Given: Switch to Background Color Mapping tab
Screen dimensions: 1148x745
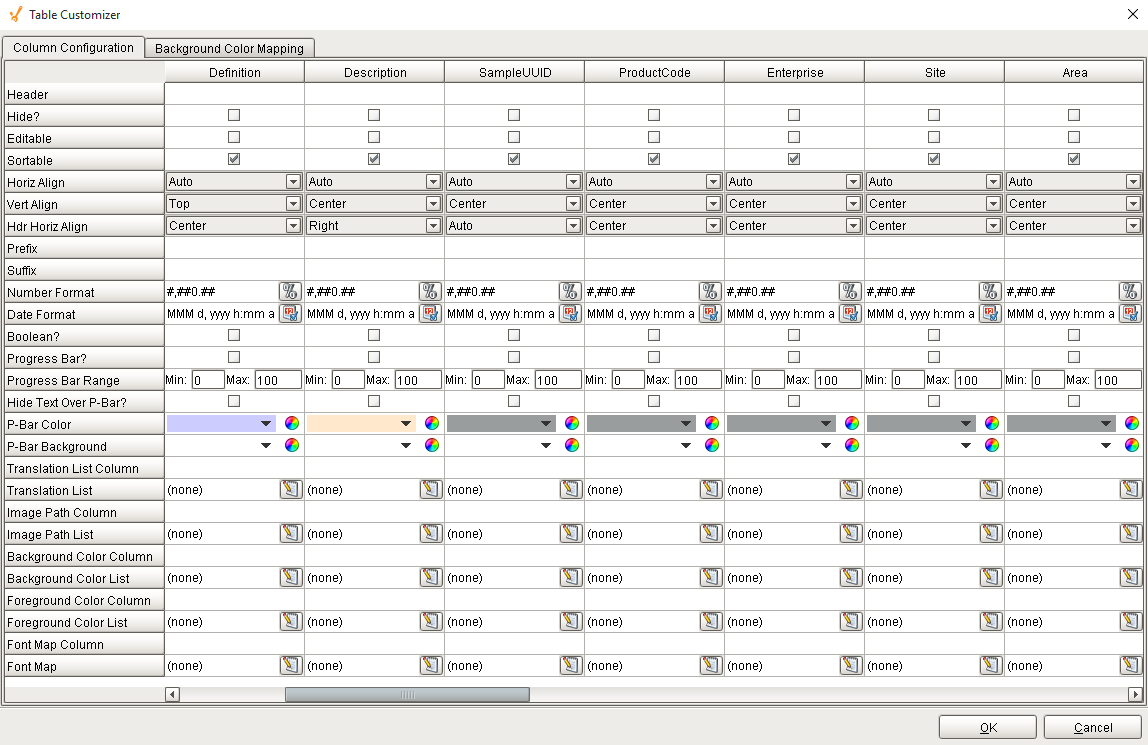Looking at the screenshot, I should [x=229, y=48].
